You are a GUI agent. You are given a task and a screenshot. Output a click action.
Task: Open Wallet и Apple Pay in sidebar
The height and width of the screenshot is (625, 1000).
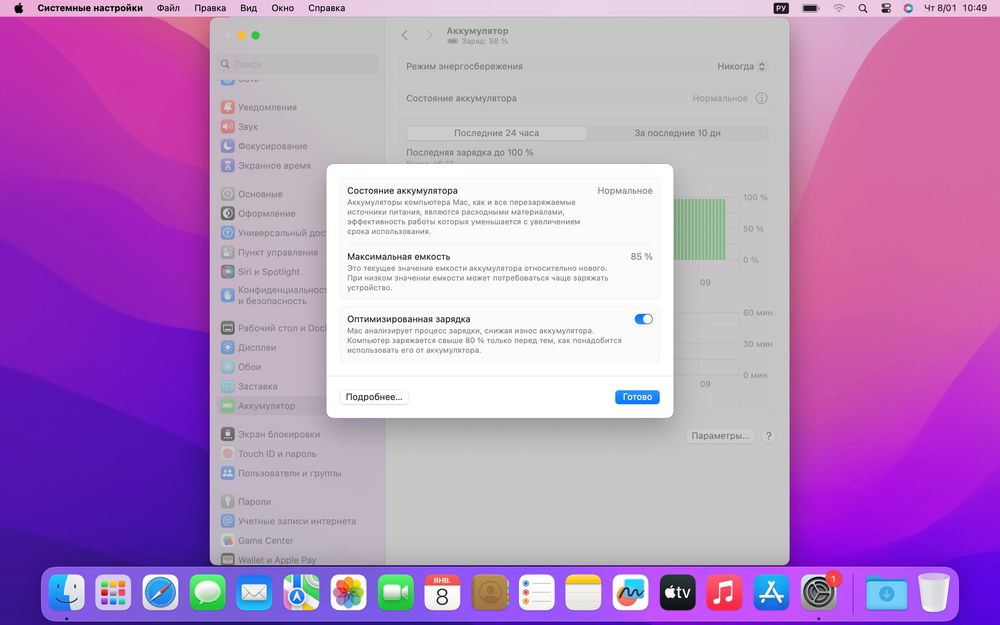click(298, 559)
